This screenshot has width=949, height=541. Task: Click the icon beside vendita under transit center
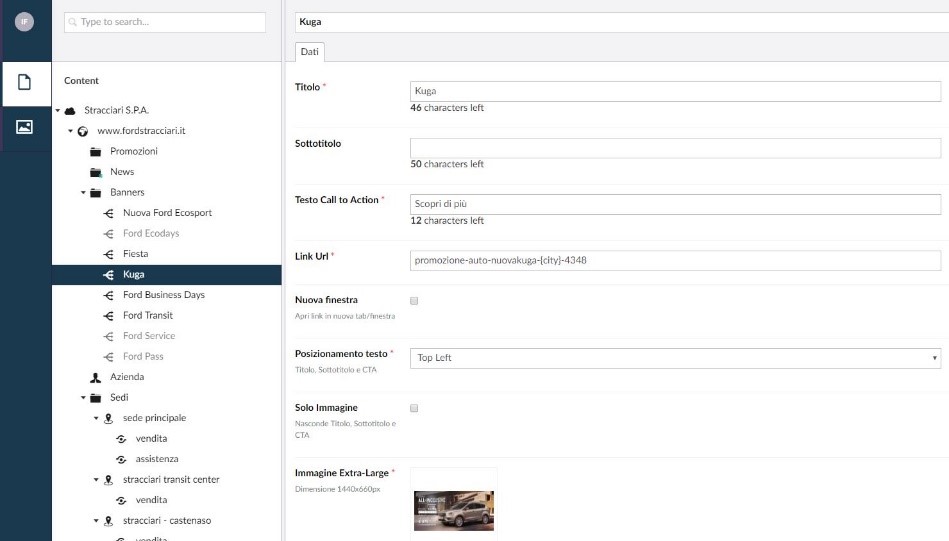click(121, 500)
